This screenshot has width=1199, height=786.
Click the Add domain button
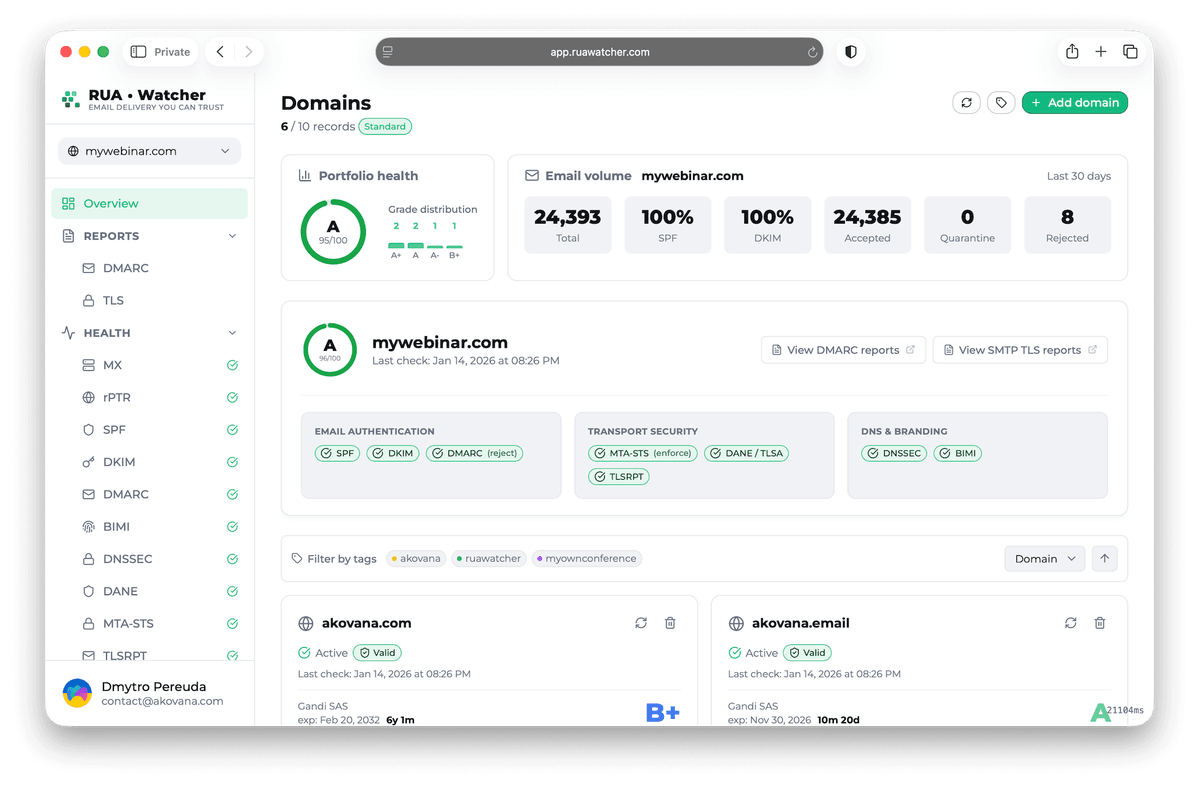(1074, 102)
